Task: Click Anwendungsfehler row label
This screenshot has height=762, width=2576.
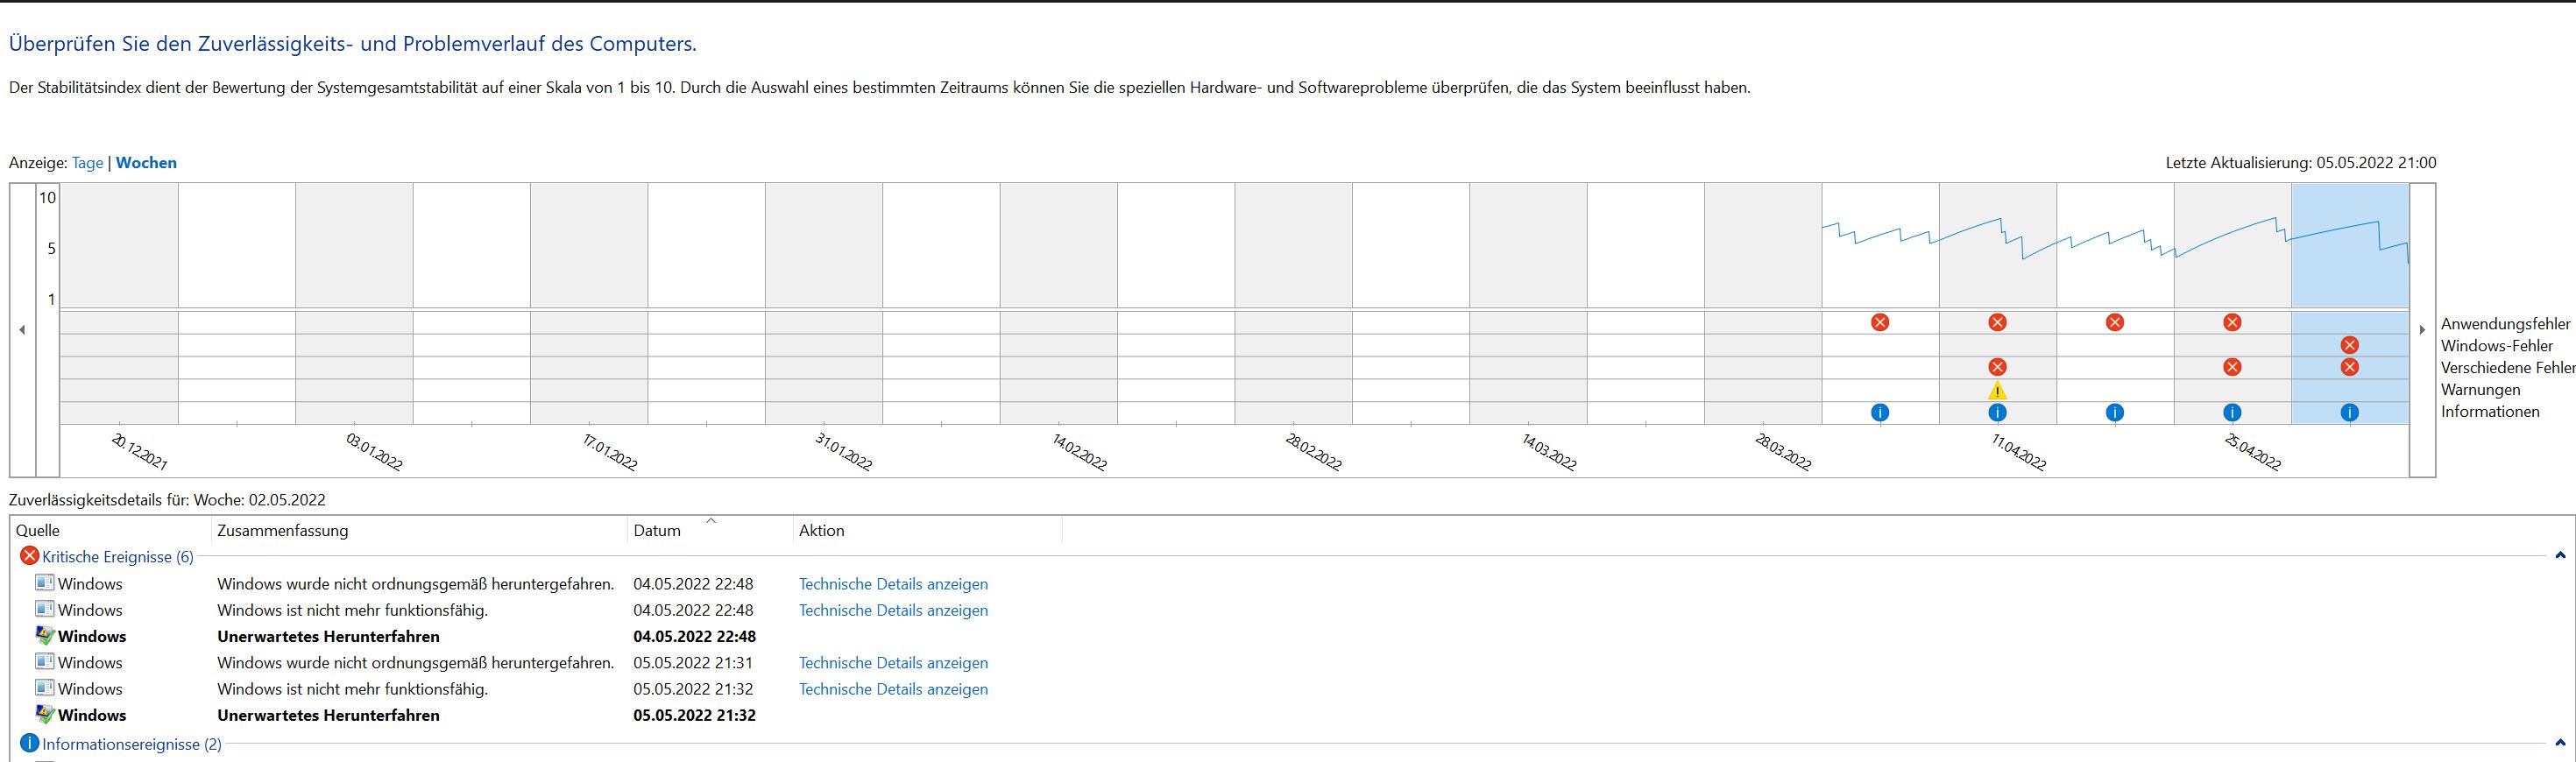Action: click(2505, 324)
